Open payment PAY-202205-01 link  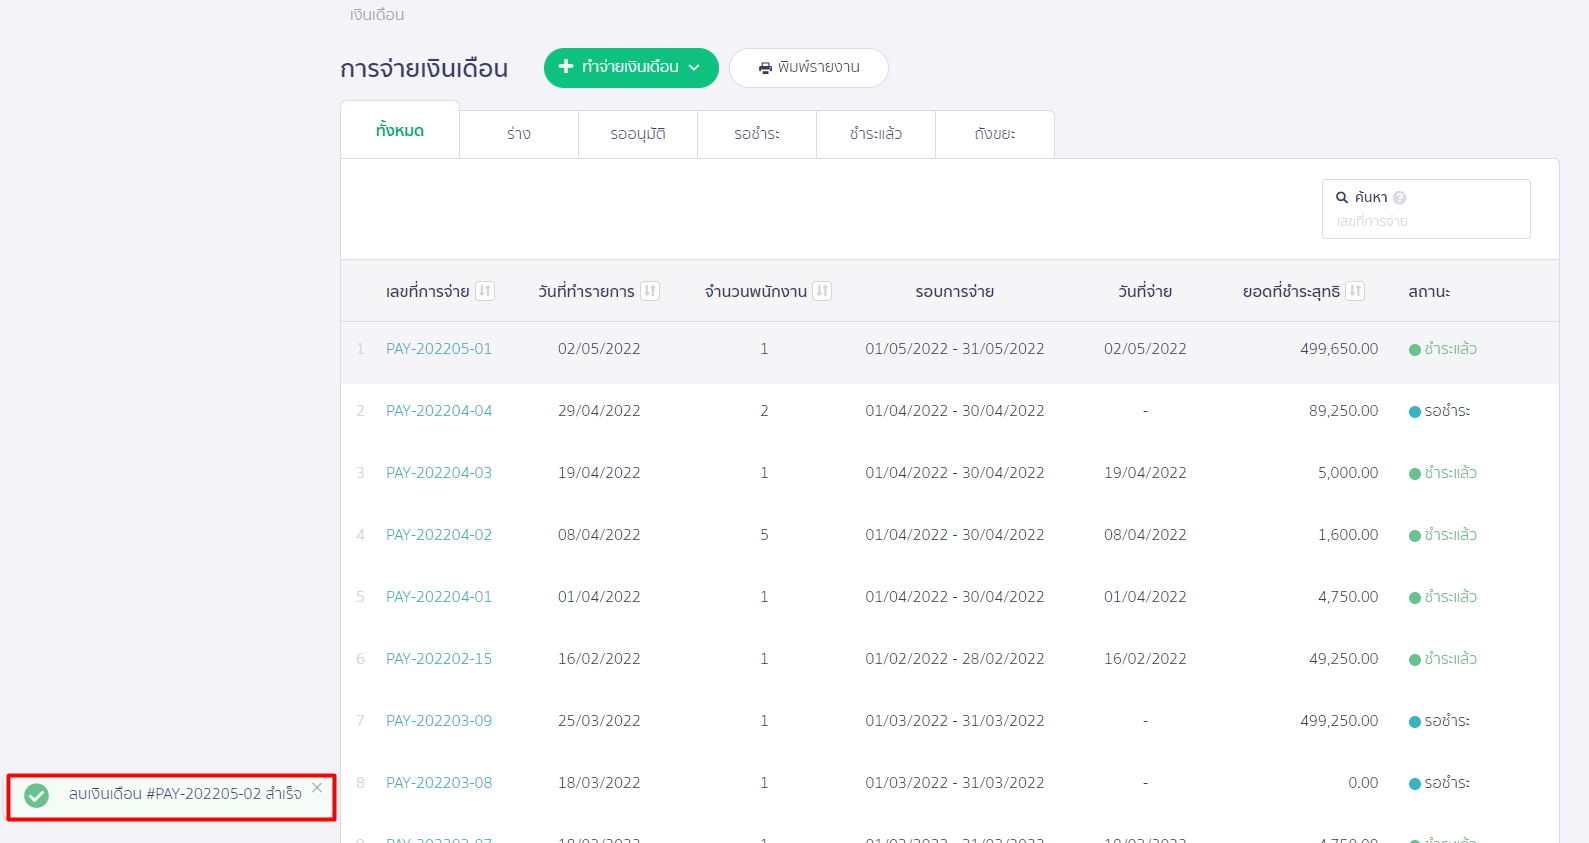coord(439,349)
